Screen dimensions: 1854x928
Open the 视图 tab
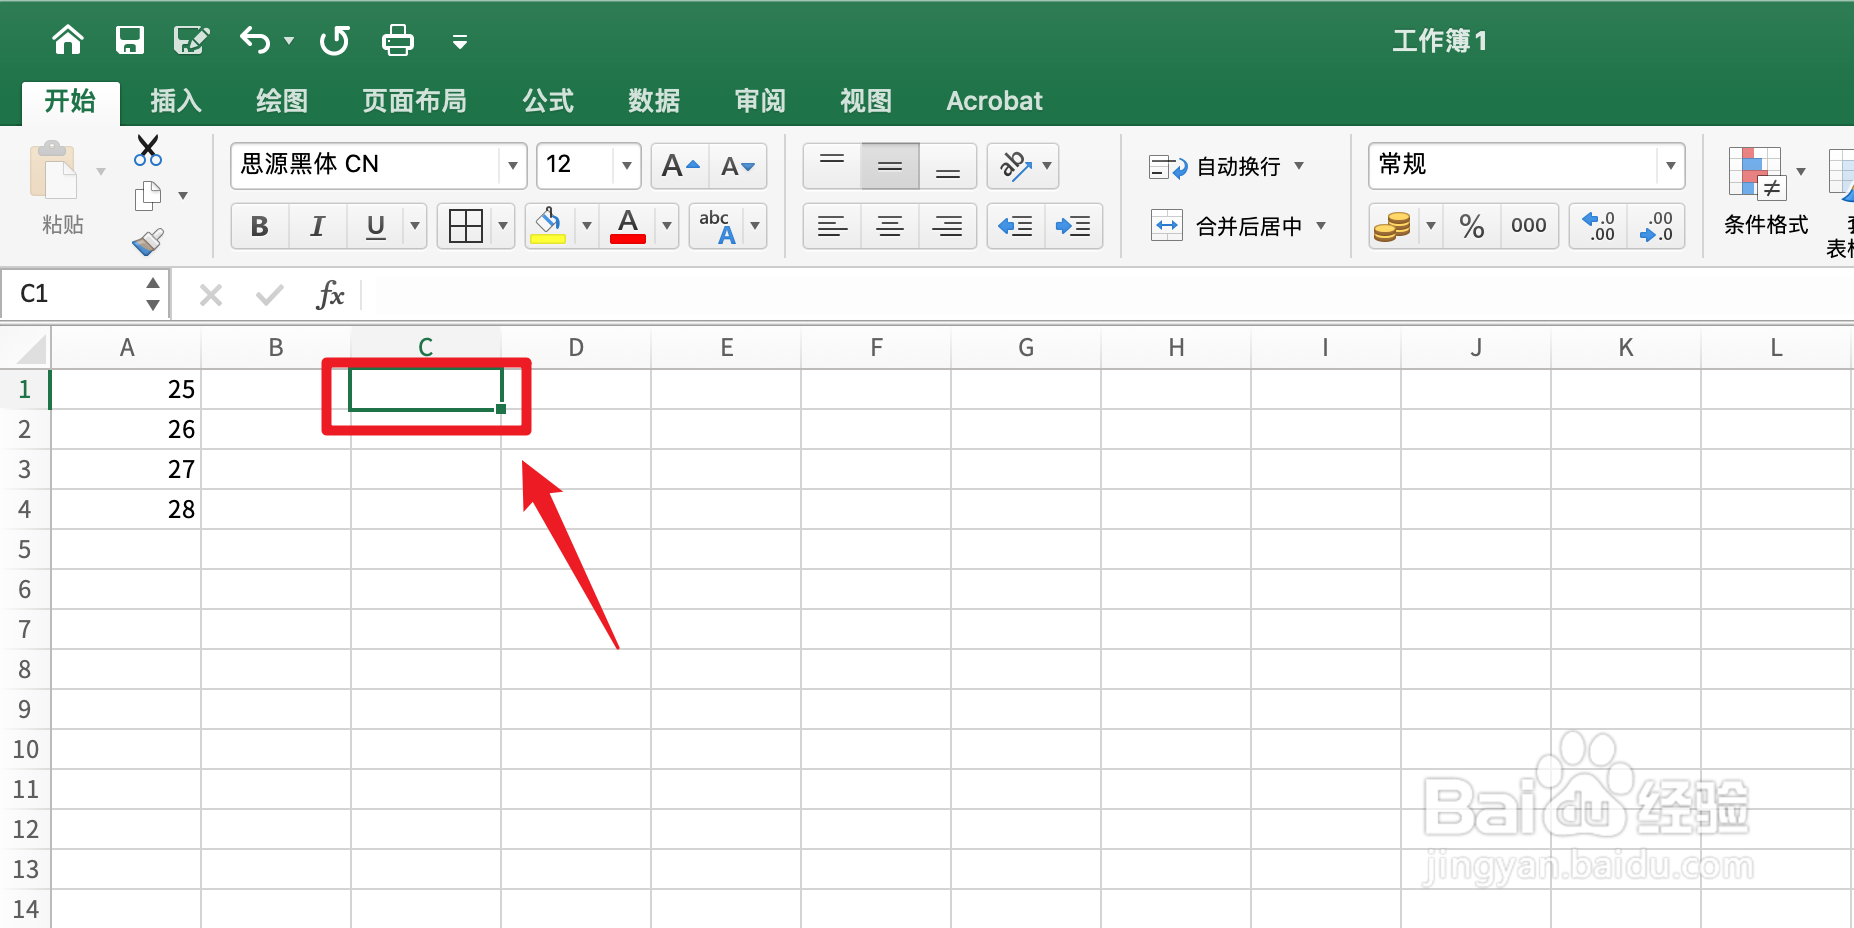pyautogui.click(x=866, y=101)
